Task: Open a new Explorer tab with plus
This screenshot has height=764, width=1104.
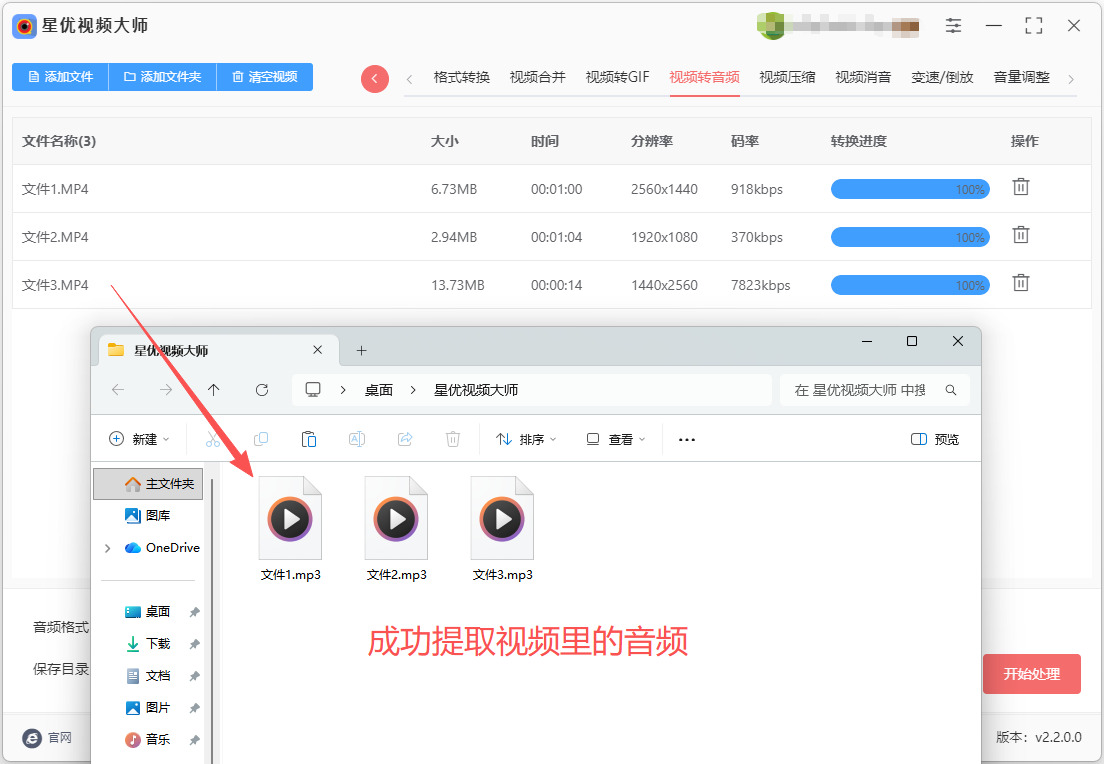Action: (x=361, y=351)
